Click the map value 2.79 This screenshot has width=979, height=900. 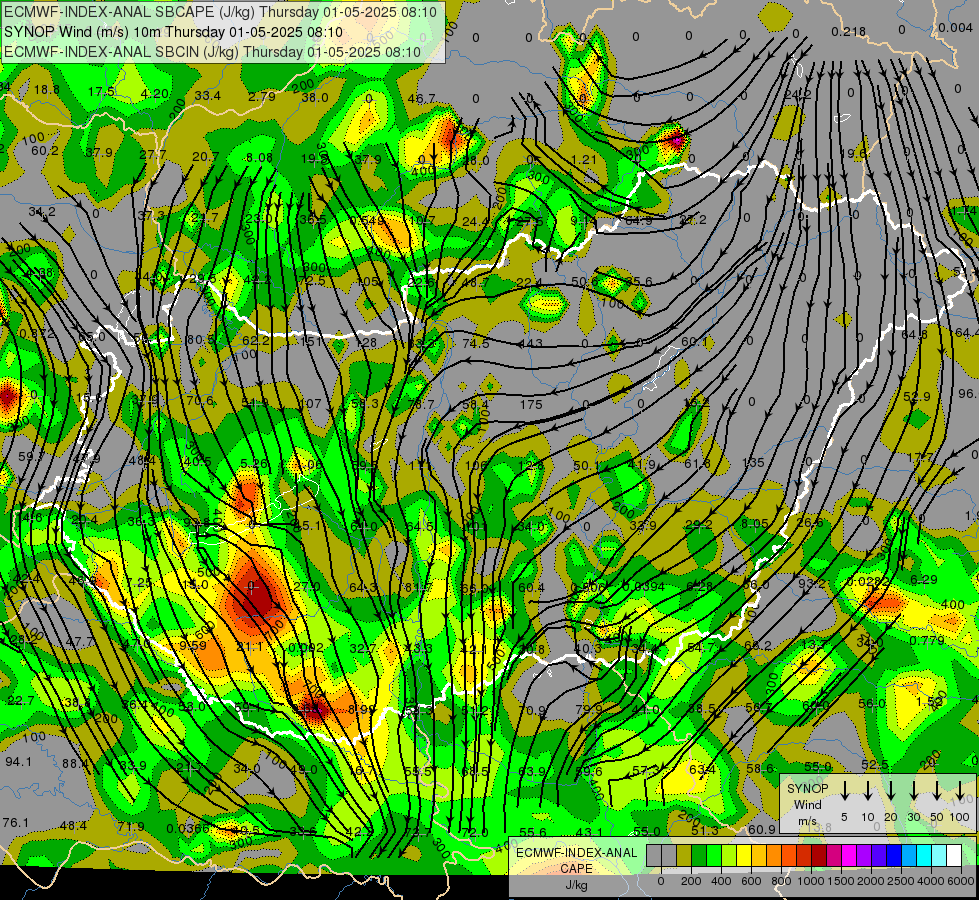pos(262,96)
